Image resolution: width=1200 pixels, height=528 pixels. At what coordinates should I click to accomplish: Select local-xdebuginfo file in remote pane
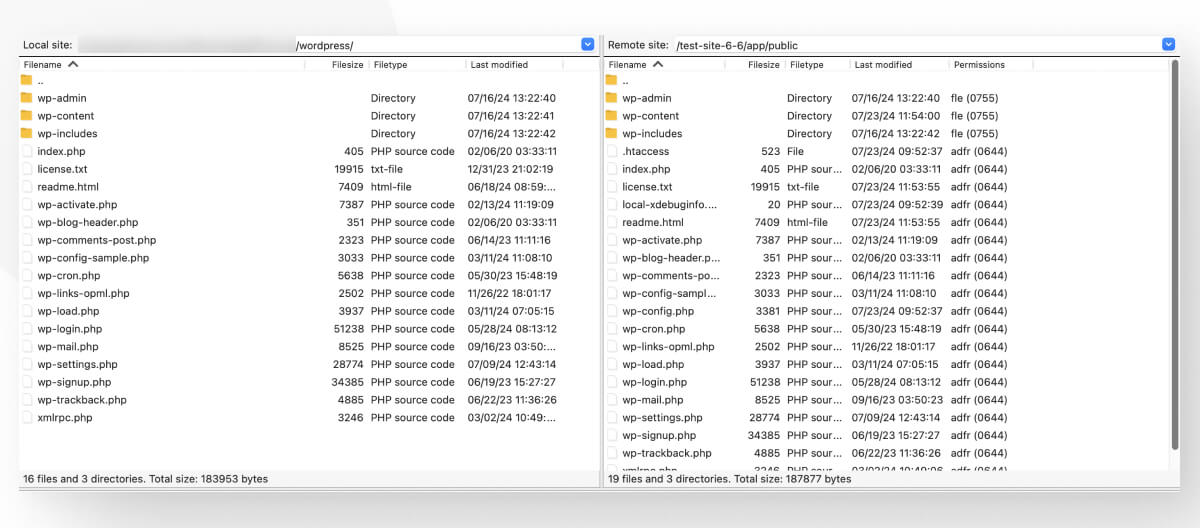pyautogui.click(x=670, y=205)
